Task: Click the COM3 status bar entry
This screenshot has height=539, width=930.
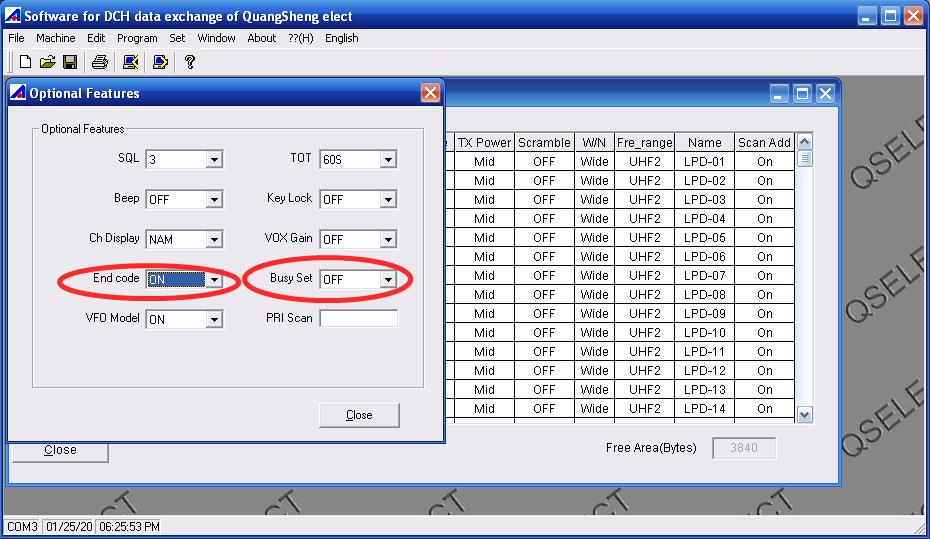Action: click(22, 527)
